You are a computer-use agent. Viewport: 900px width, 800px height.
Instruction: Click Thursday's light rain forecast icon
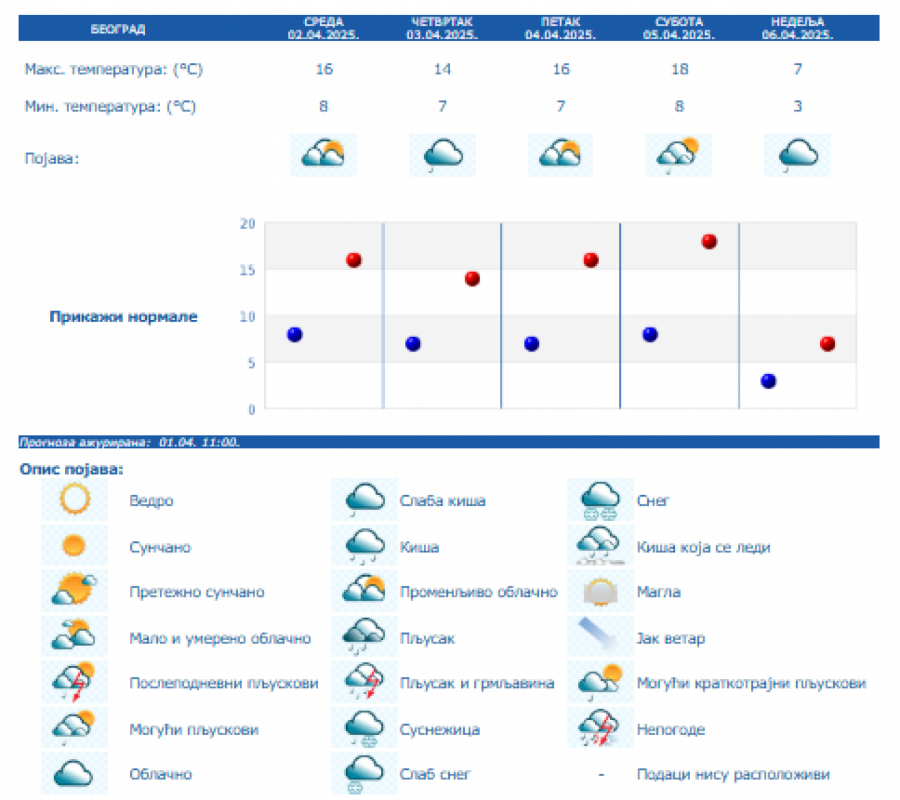tap(442, 155)
